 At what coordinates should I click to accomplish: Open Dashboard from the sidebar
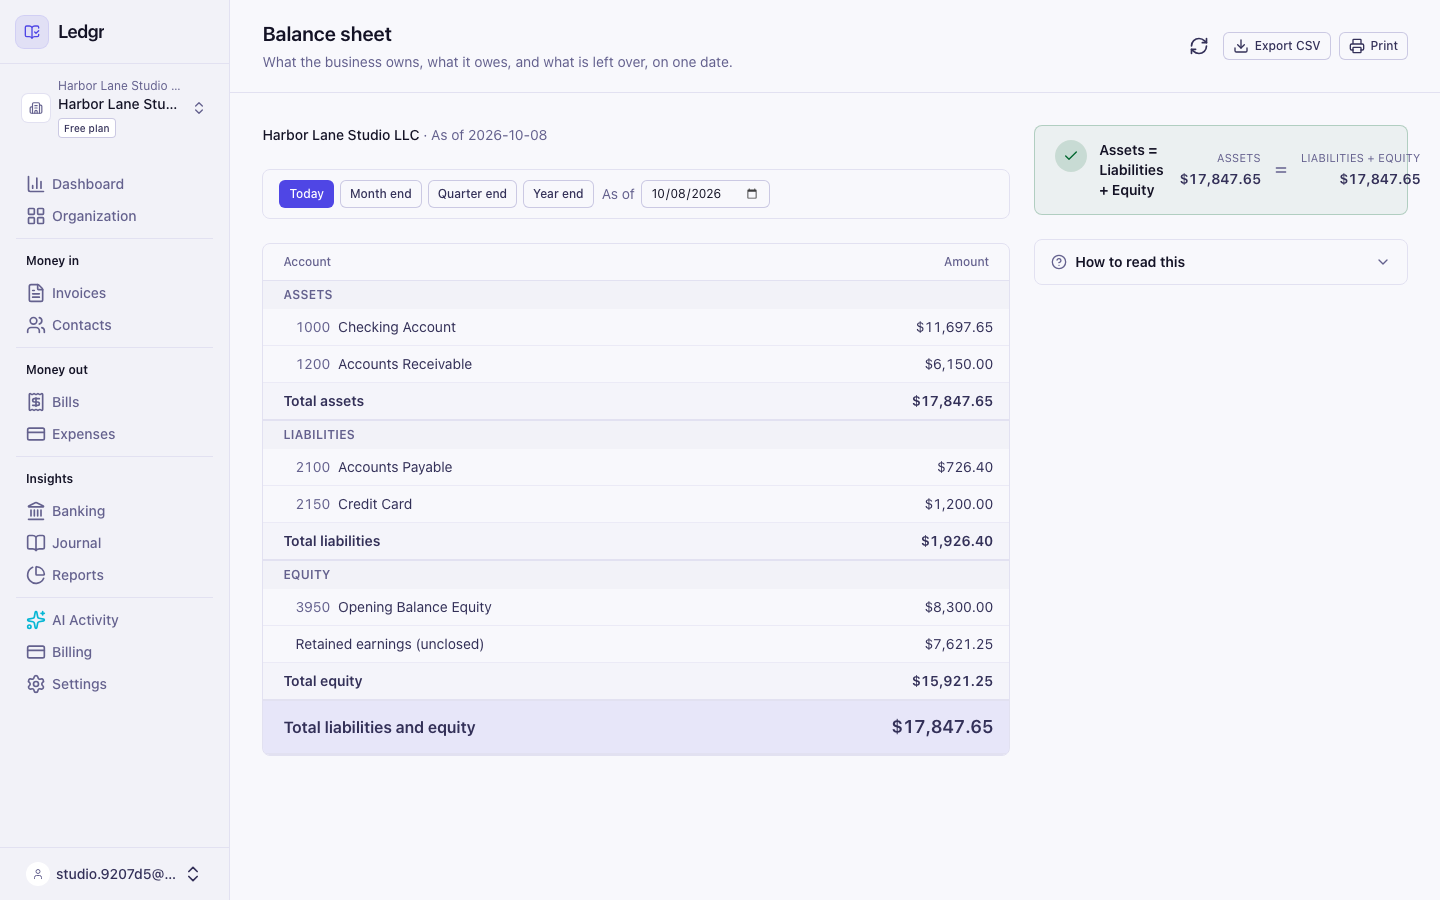click(x=114, y=184)
